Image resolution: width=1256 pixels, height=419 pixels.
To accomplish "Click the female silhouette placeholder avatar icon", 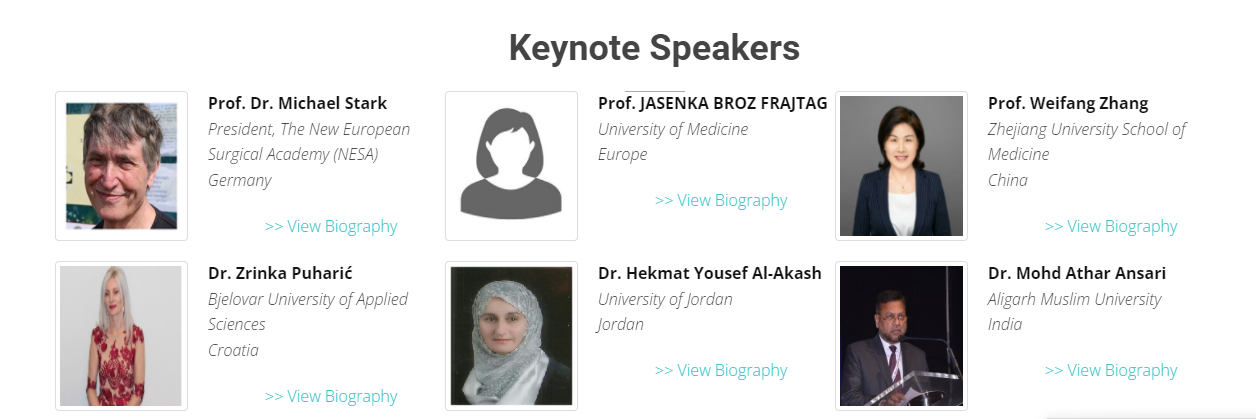I will pyautogui.click(x=511, y=166).
